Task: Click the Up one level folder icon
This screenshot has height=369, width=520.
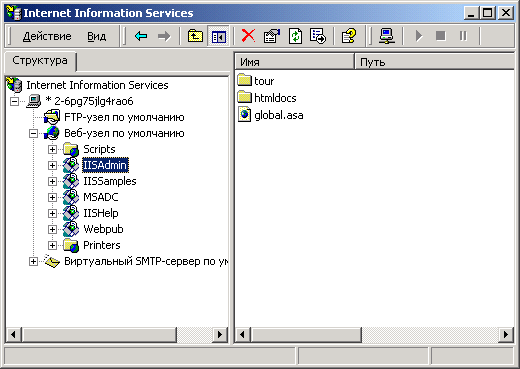Action: (x=195, y=36)
